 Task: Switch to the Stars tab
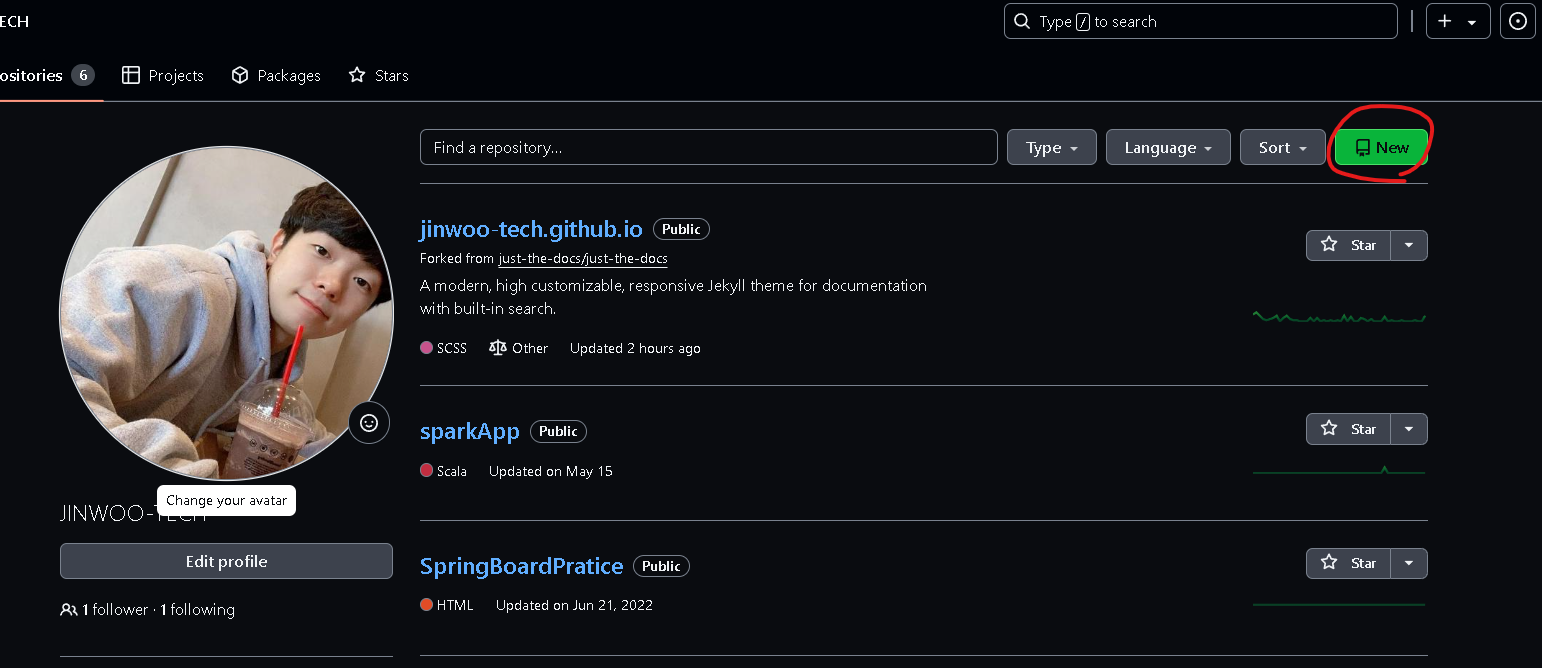coord(378,75)
